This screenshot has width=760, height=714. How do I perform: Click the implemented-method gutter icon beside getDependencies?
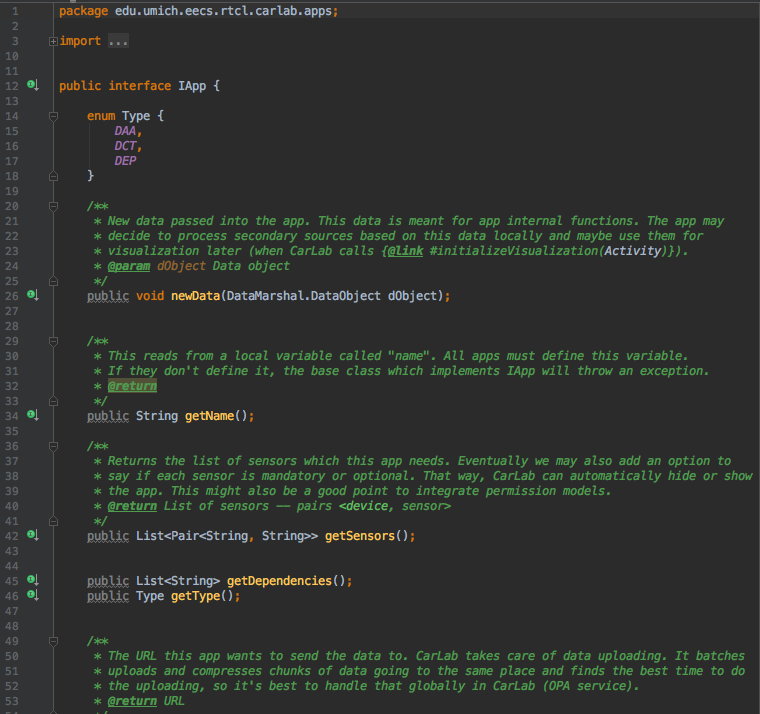coord(33,580)
